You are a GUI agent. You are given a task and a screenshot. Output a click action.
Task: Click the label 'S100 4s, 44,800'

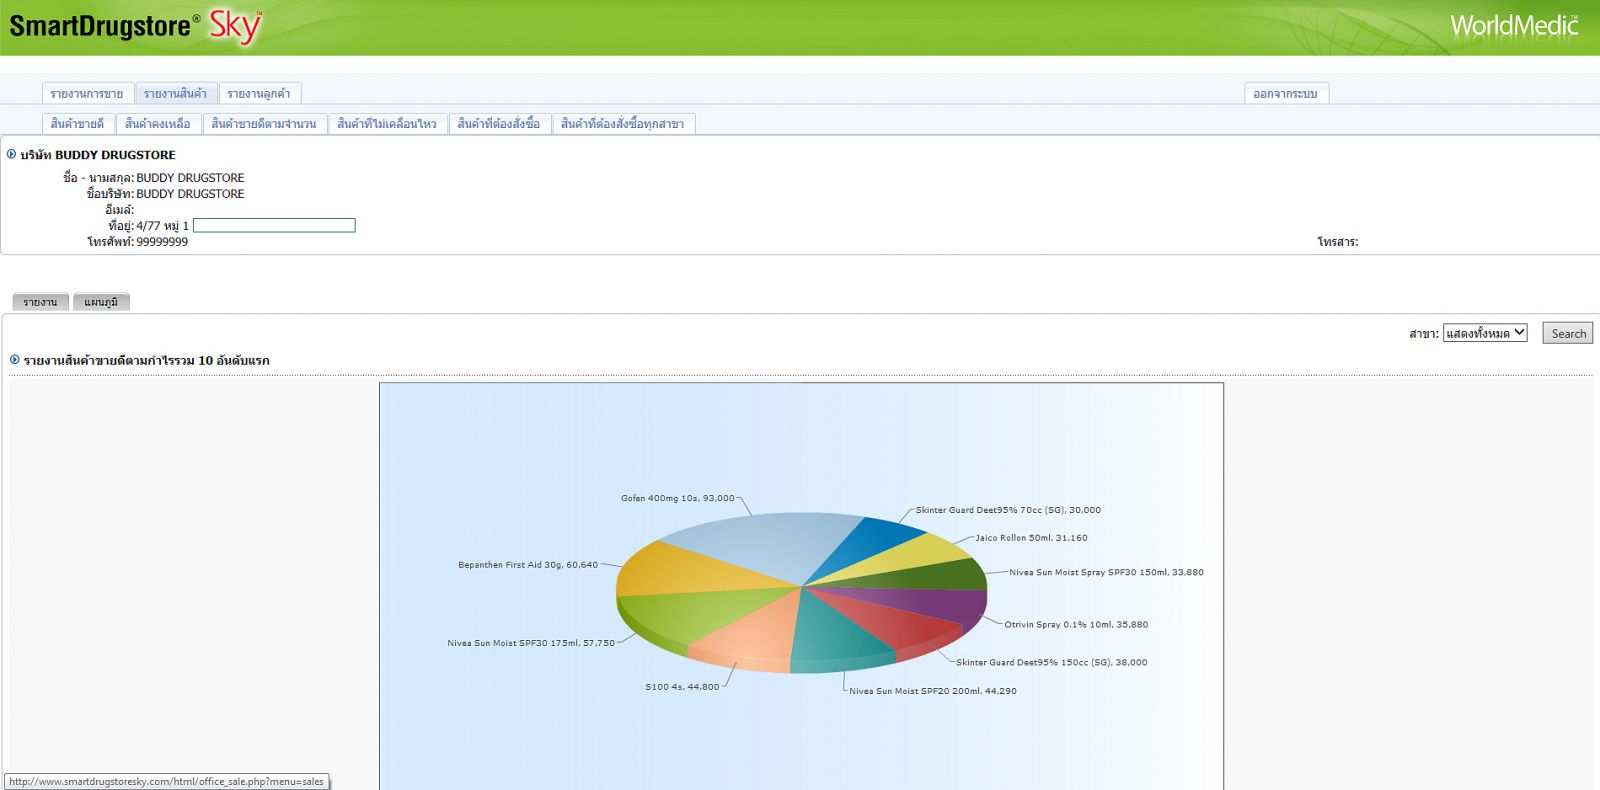point(682,687)
